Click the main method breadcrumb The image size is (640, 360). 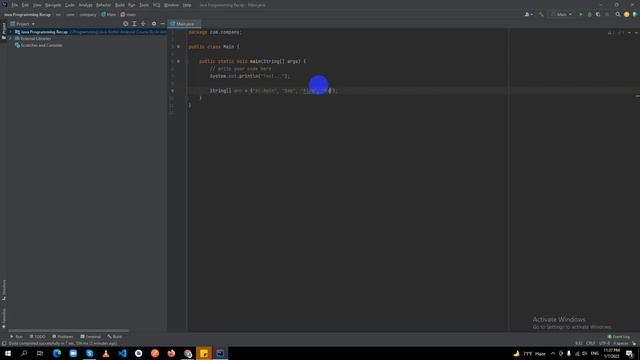click(128, 14)
